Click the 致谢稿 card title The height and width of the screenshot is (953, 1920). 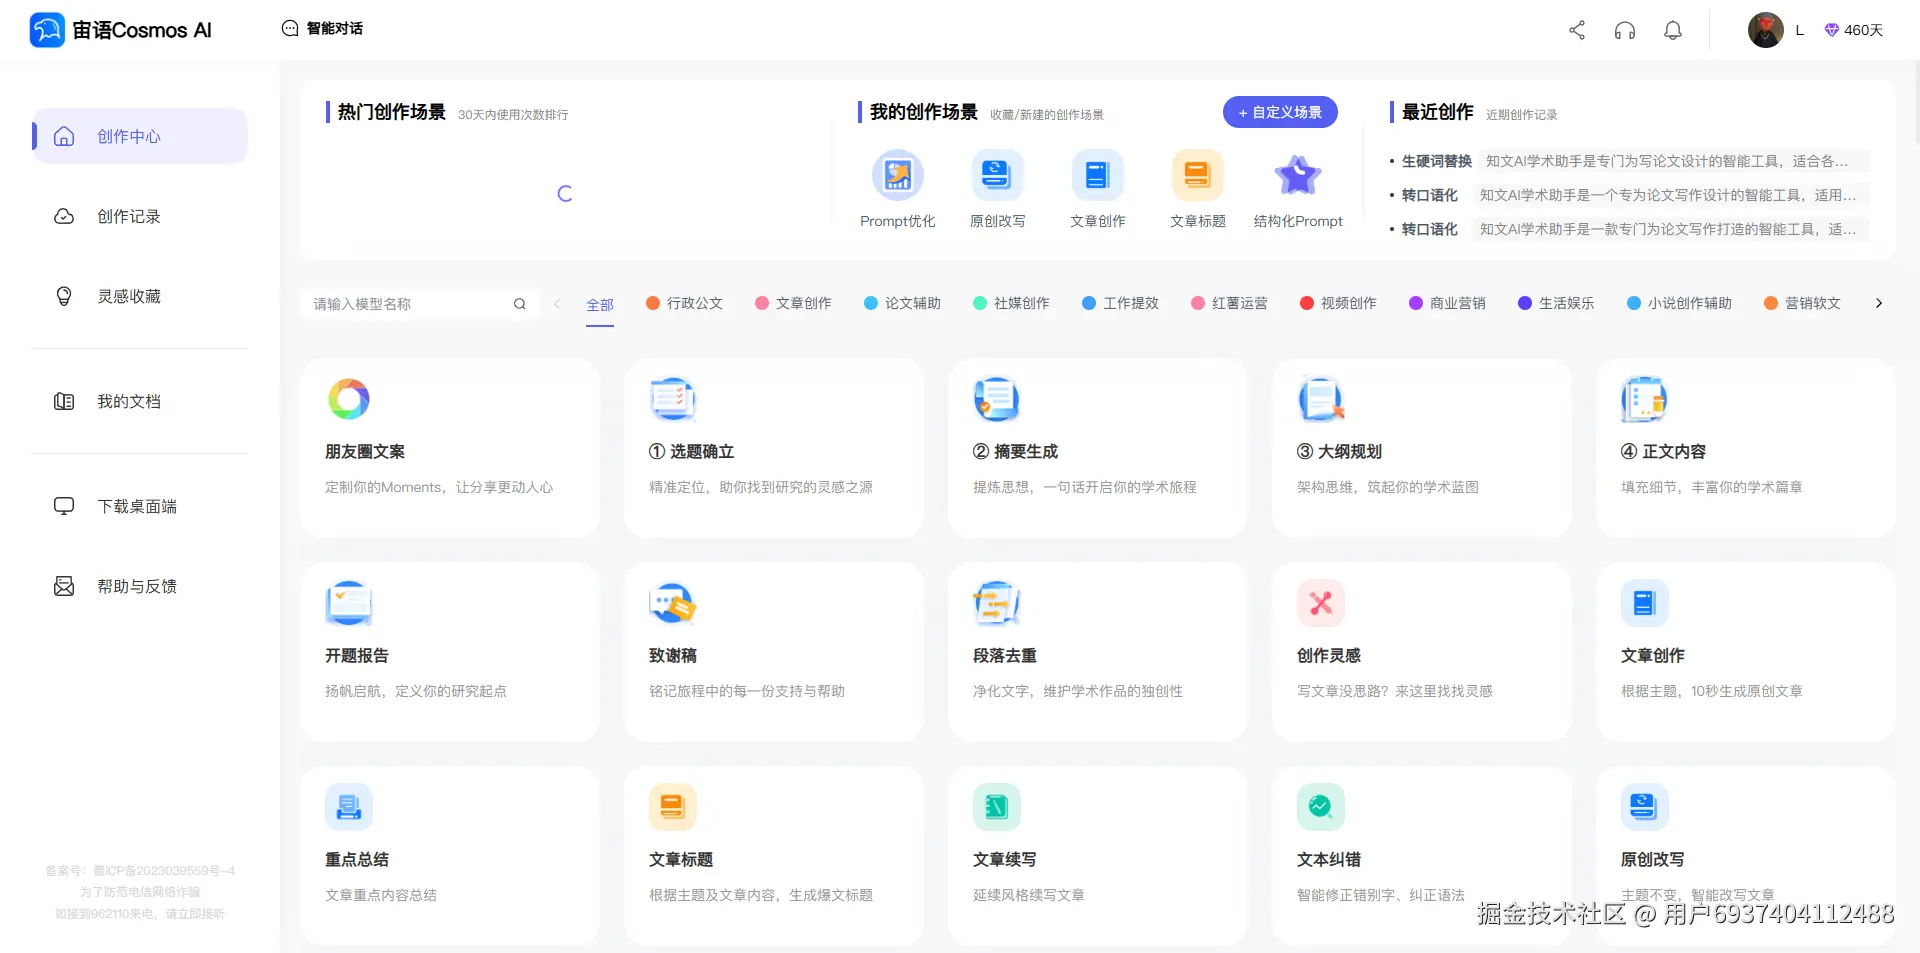pyautogui.click(x=673, y=656)
